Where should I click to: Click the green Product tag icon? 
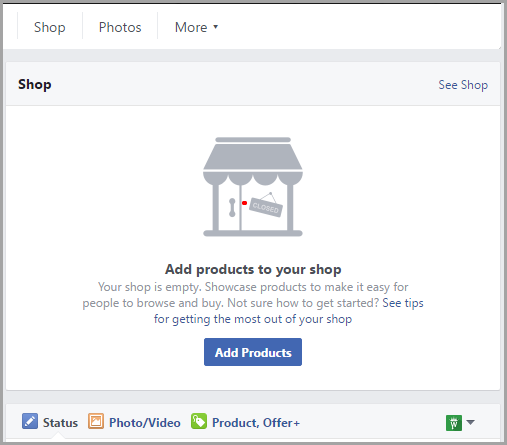(x=199, y=421)
